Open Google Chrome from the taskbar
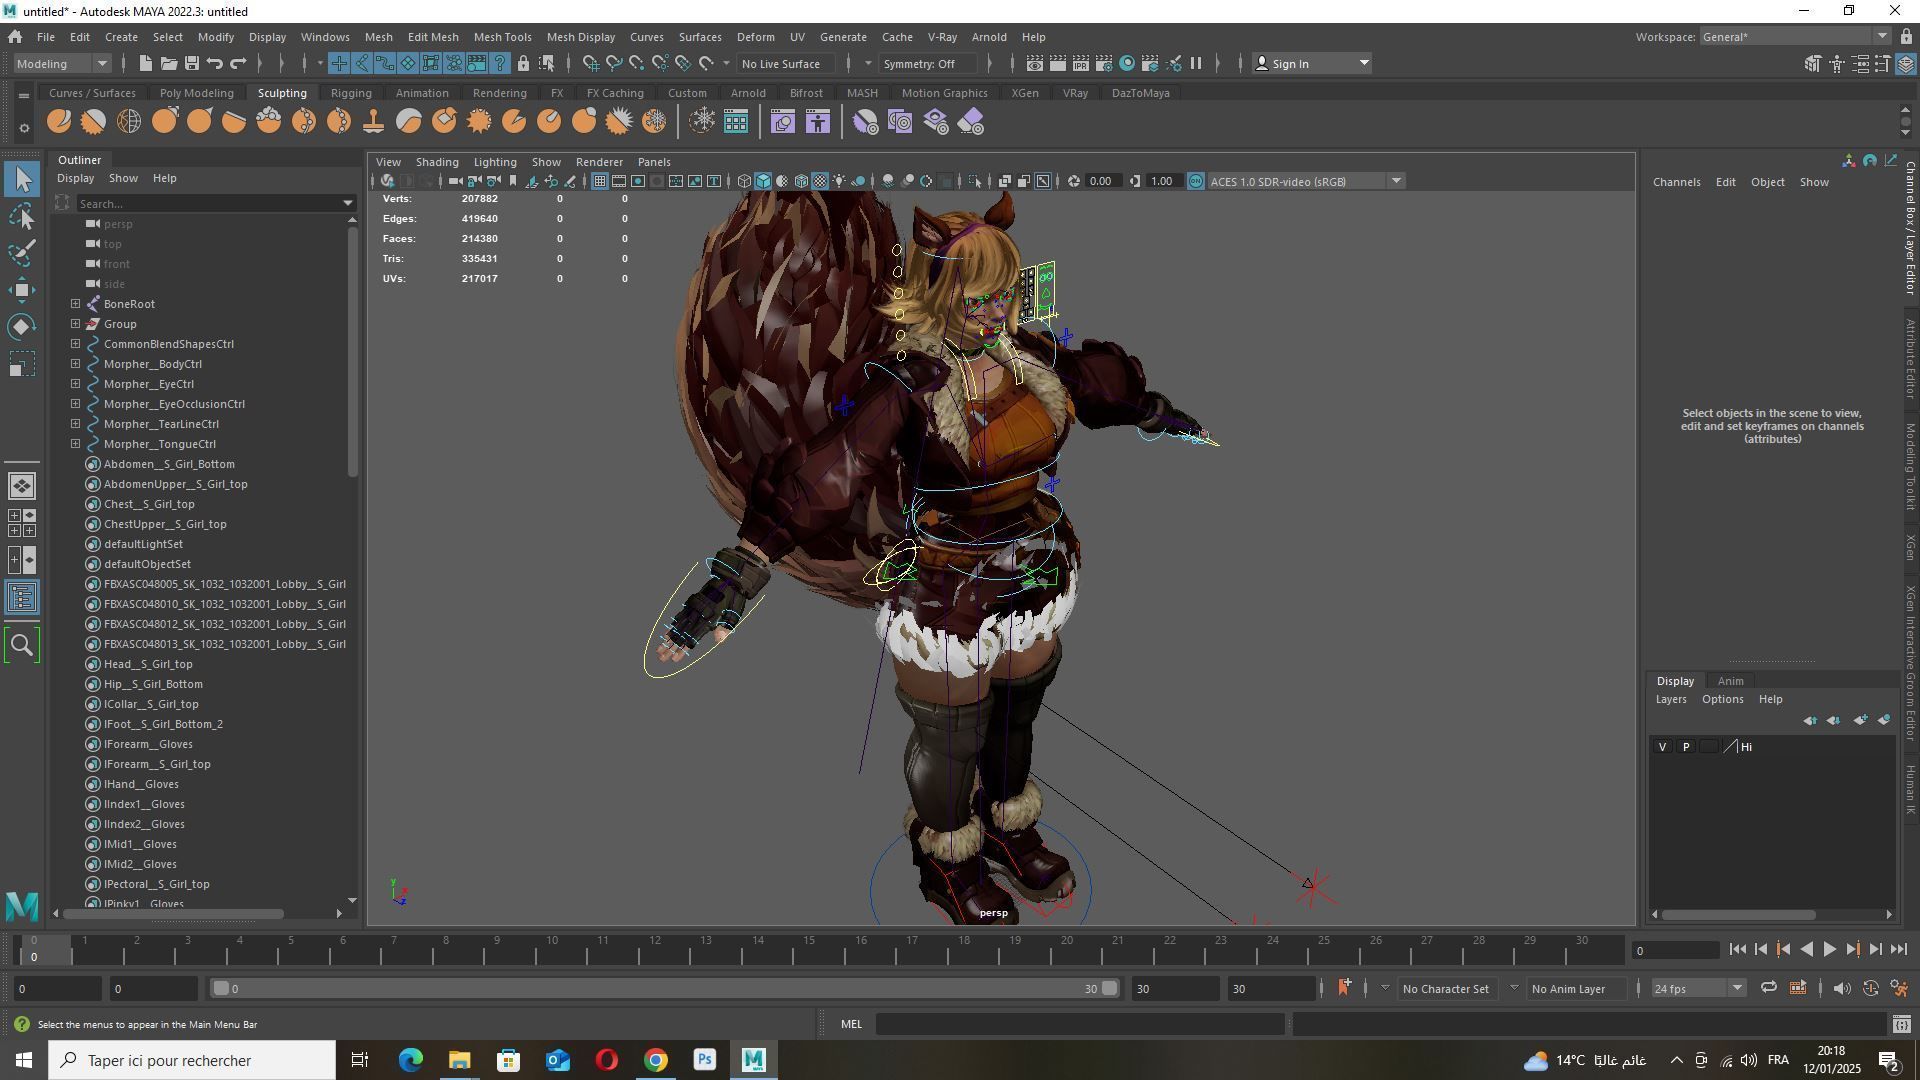The image size is (1920, 1080). (655, 1060)
